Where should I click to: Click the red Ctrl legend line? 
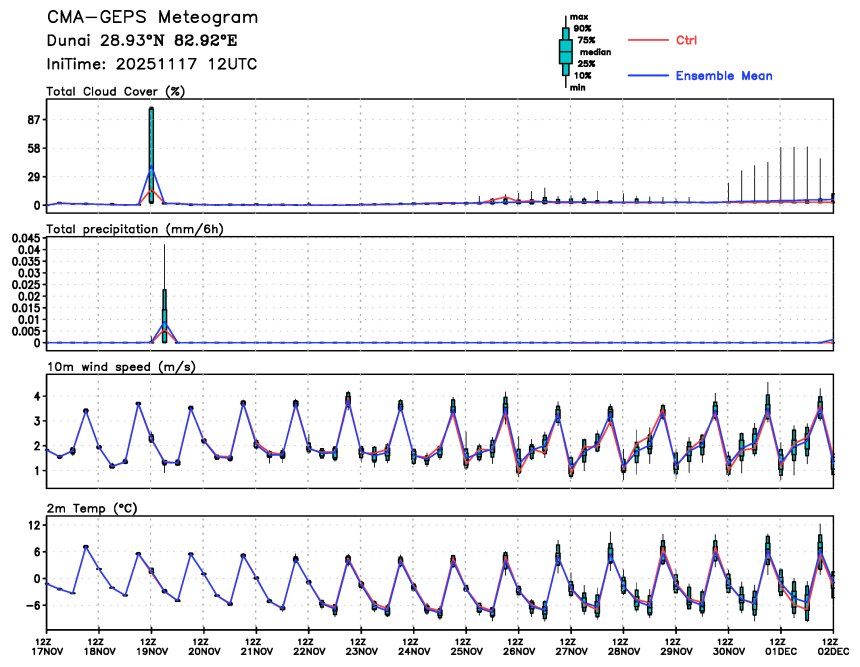[x=647, y=40]
